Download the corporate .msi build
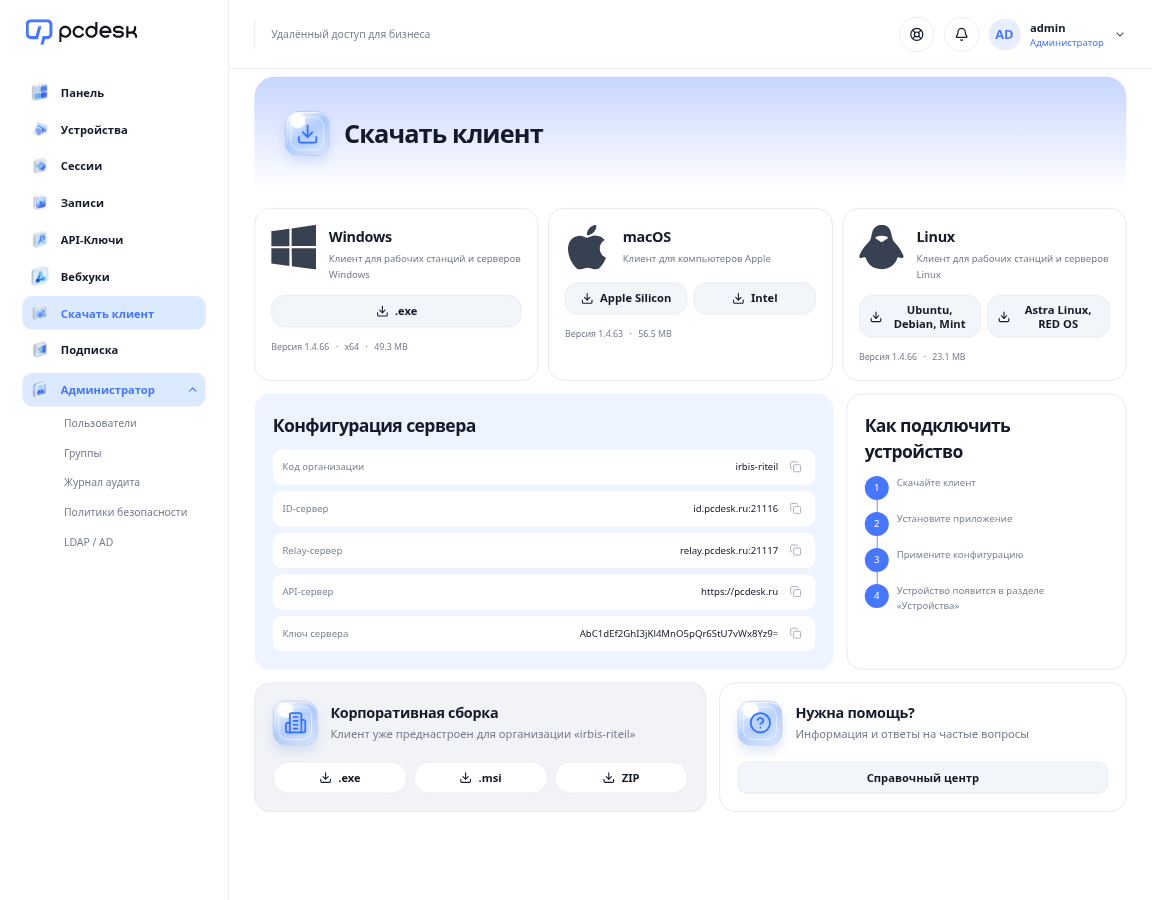This screenshot has width=1152, height=900. 480,778
